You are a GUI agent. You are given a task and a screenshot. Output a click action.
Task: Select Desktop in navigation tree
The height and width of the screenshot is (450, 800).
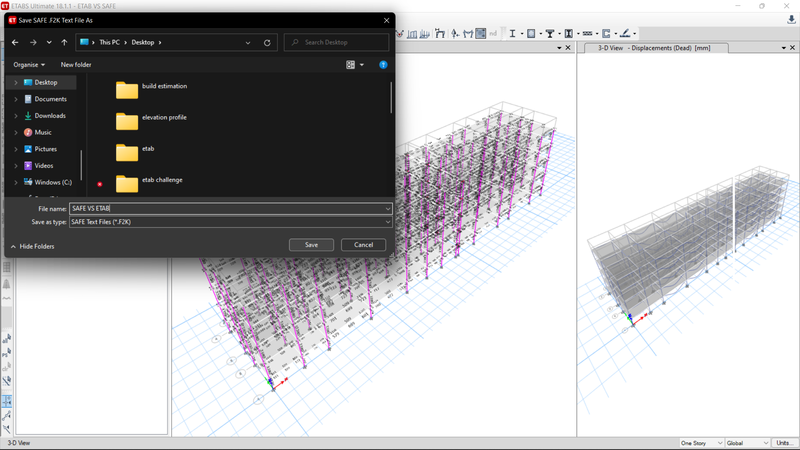[x=45, y=82]
